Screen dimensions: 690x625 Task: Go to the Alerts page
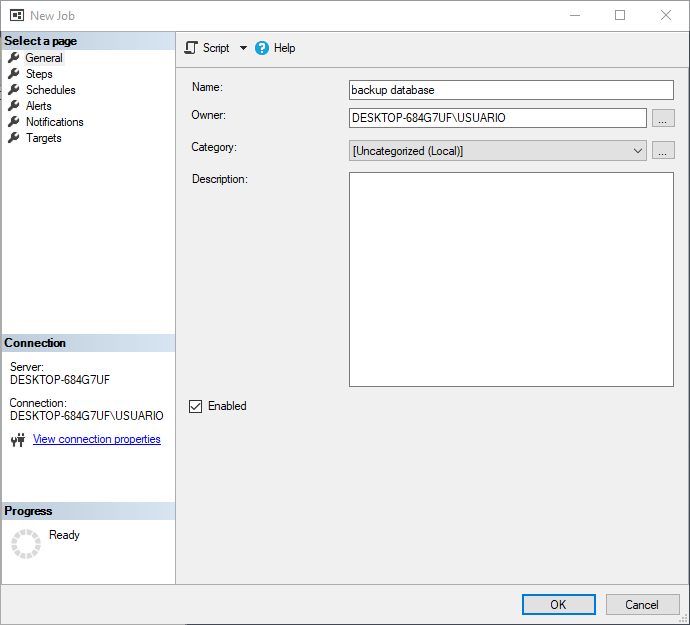39,106
